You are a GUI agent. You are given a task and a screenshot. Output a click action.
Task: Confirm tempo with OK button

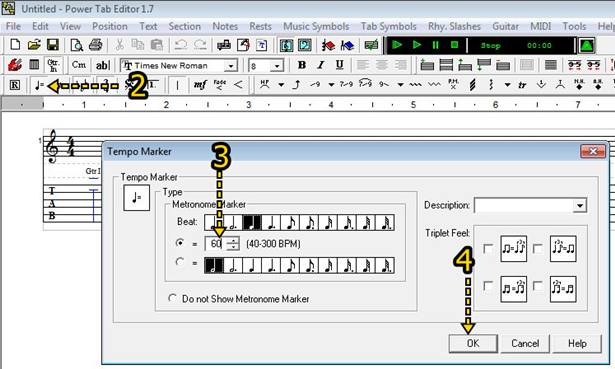pos(473,343)
